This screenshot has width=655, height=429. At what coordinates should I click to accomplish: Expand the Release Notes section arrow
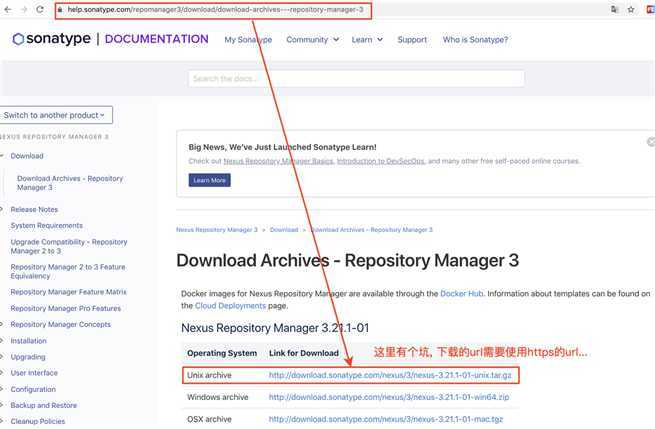[2, 209]
